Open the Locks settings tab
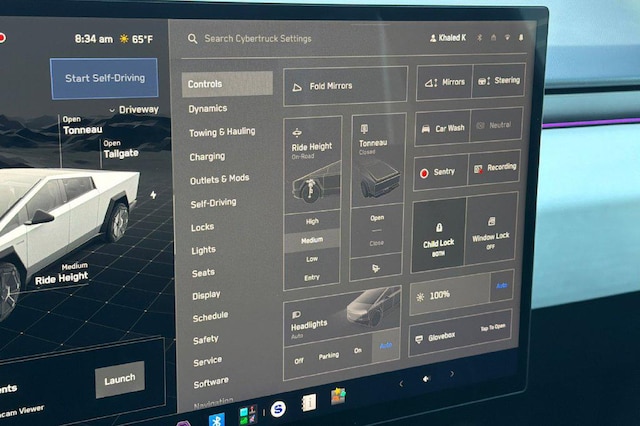640x426 pixels. 202,227
